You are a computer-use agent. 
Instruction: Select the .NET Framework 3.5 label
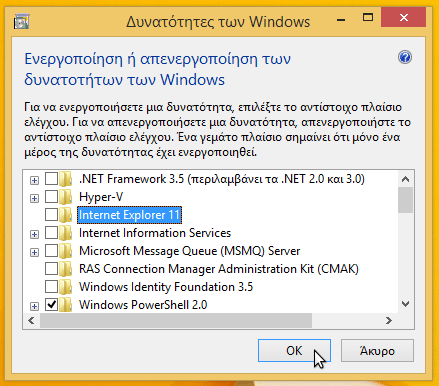click(222, 179)
